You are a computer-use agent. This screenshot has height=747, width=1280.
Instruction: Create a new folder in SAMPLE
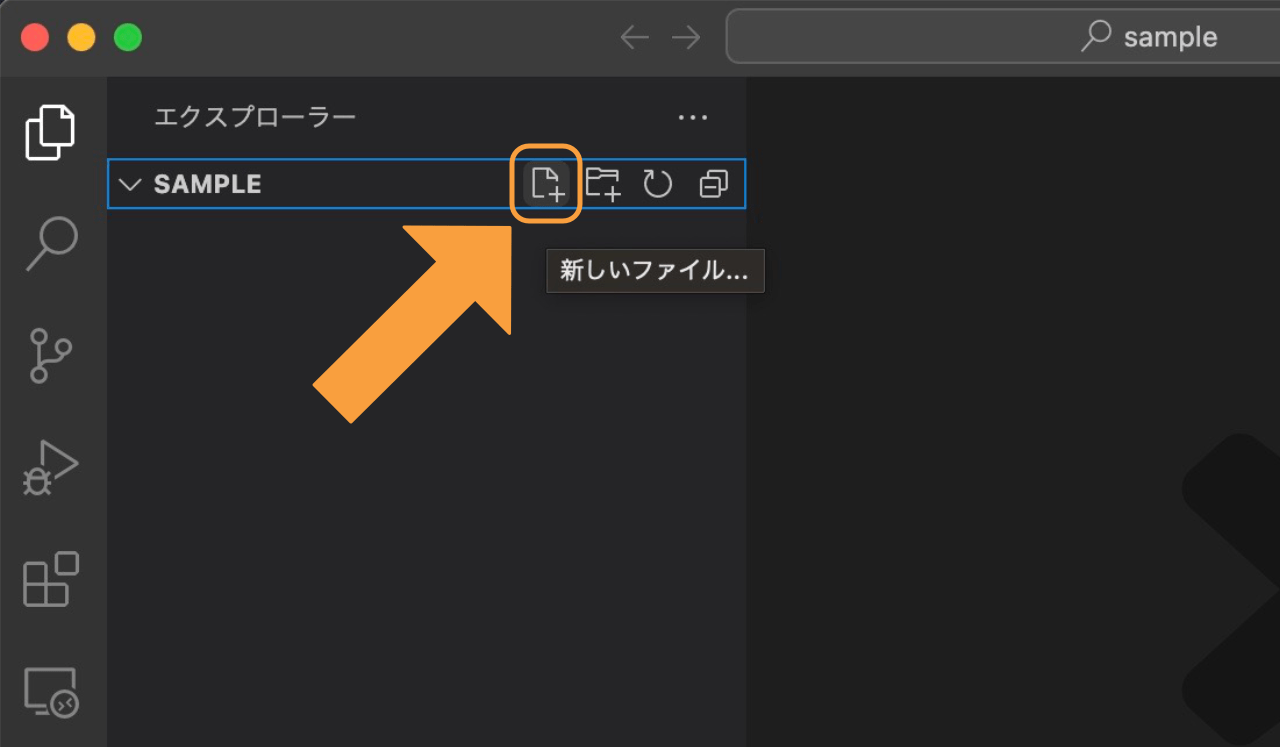point(603,184)
